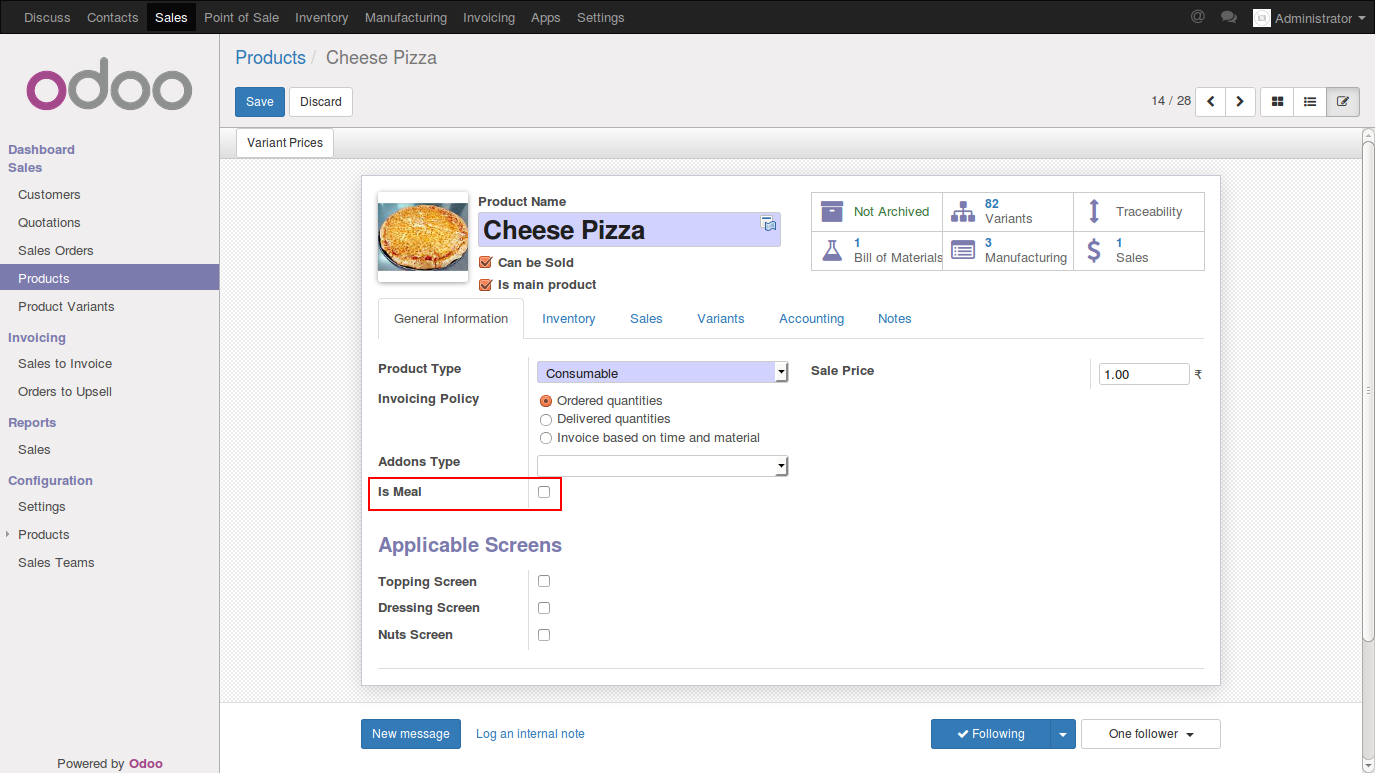Open Dashboard in the sidebar
The image size is (1375, 773).
coord(42,150)
